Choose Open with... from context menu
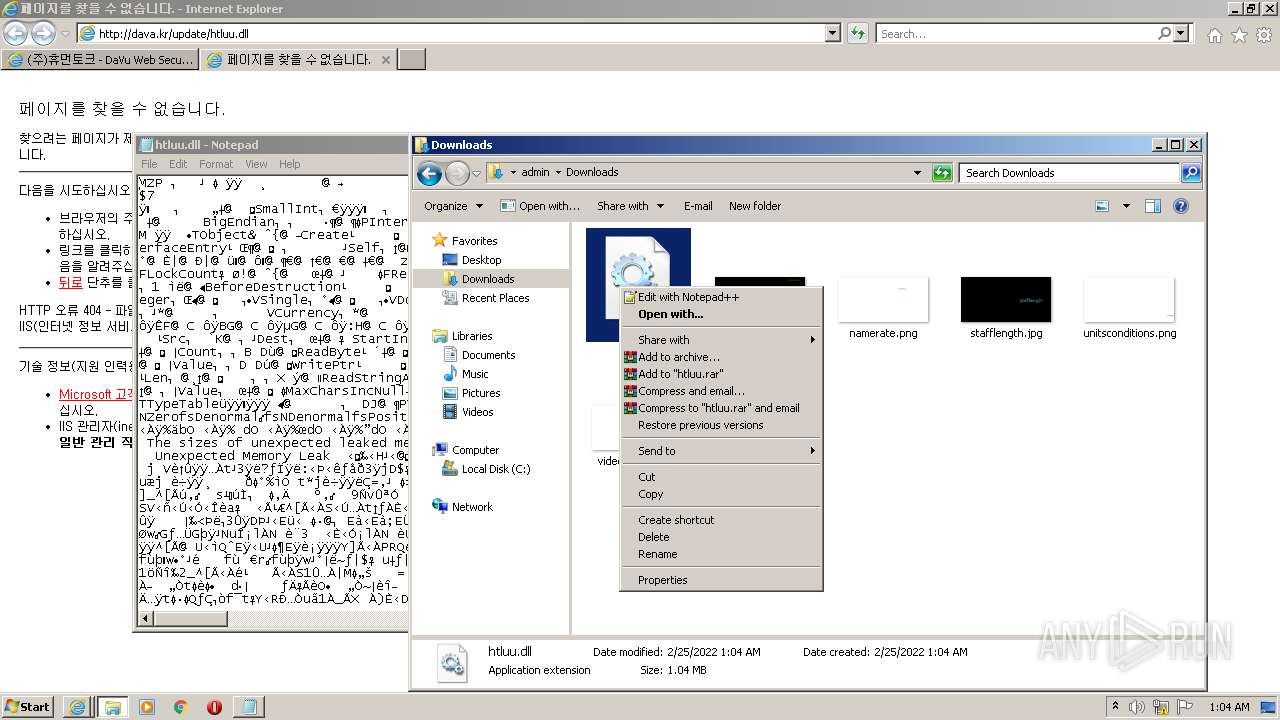The width and height of the screenshot is (1280, 720). 670,314
